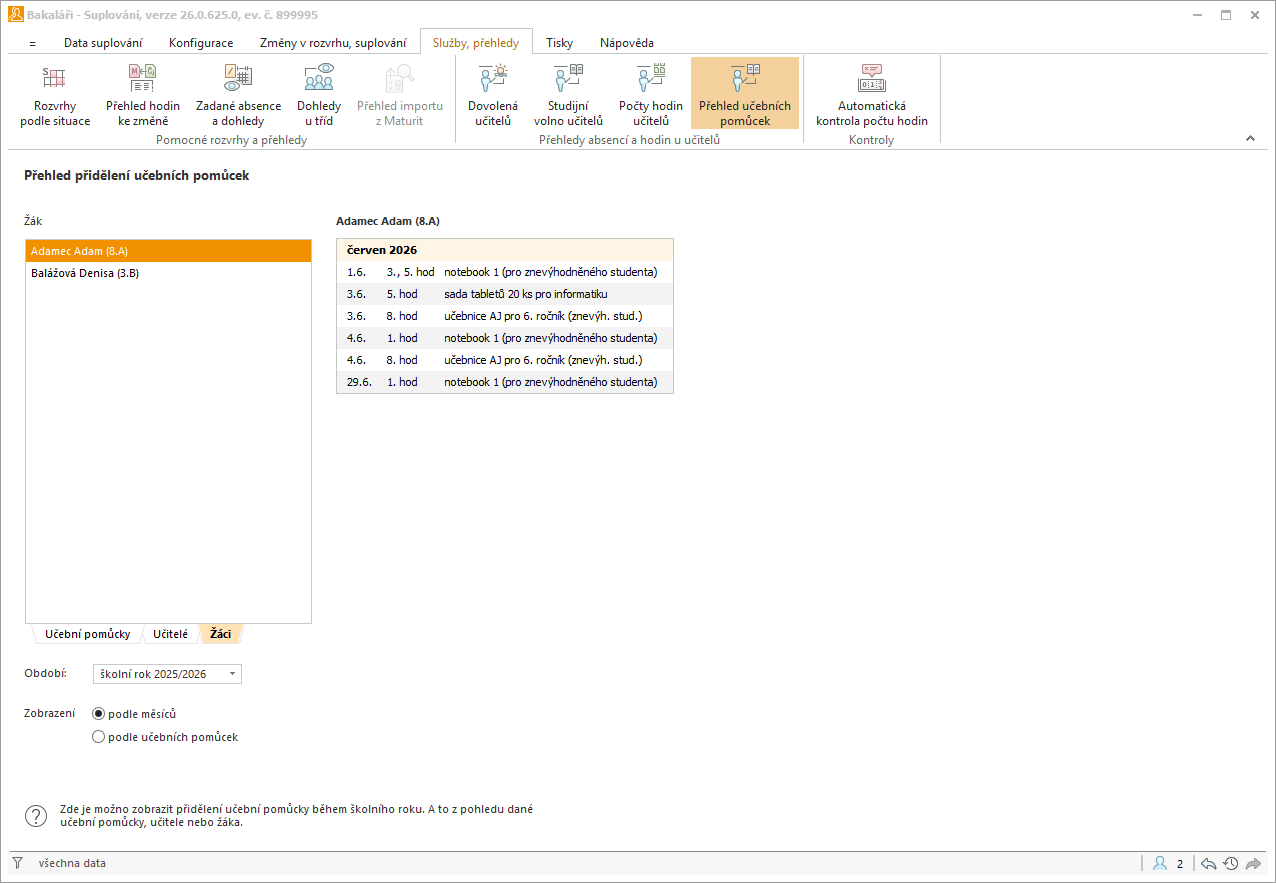Select student Adamec Adam (8.A)
Screen dimensions: 1276x883
(168, 251)
